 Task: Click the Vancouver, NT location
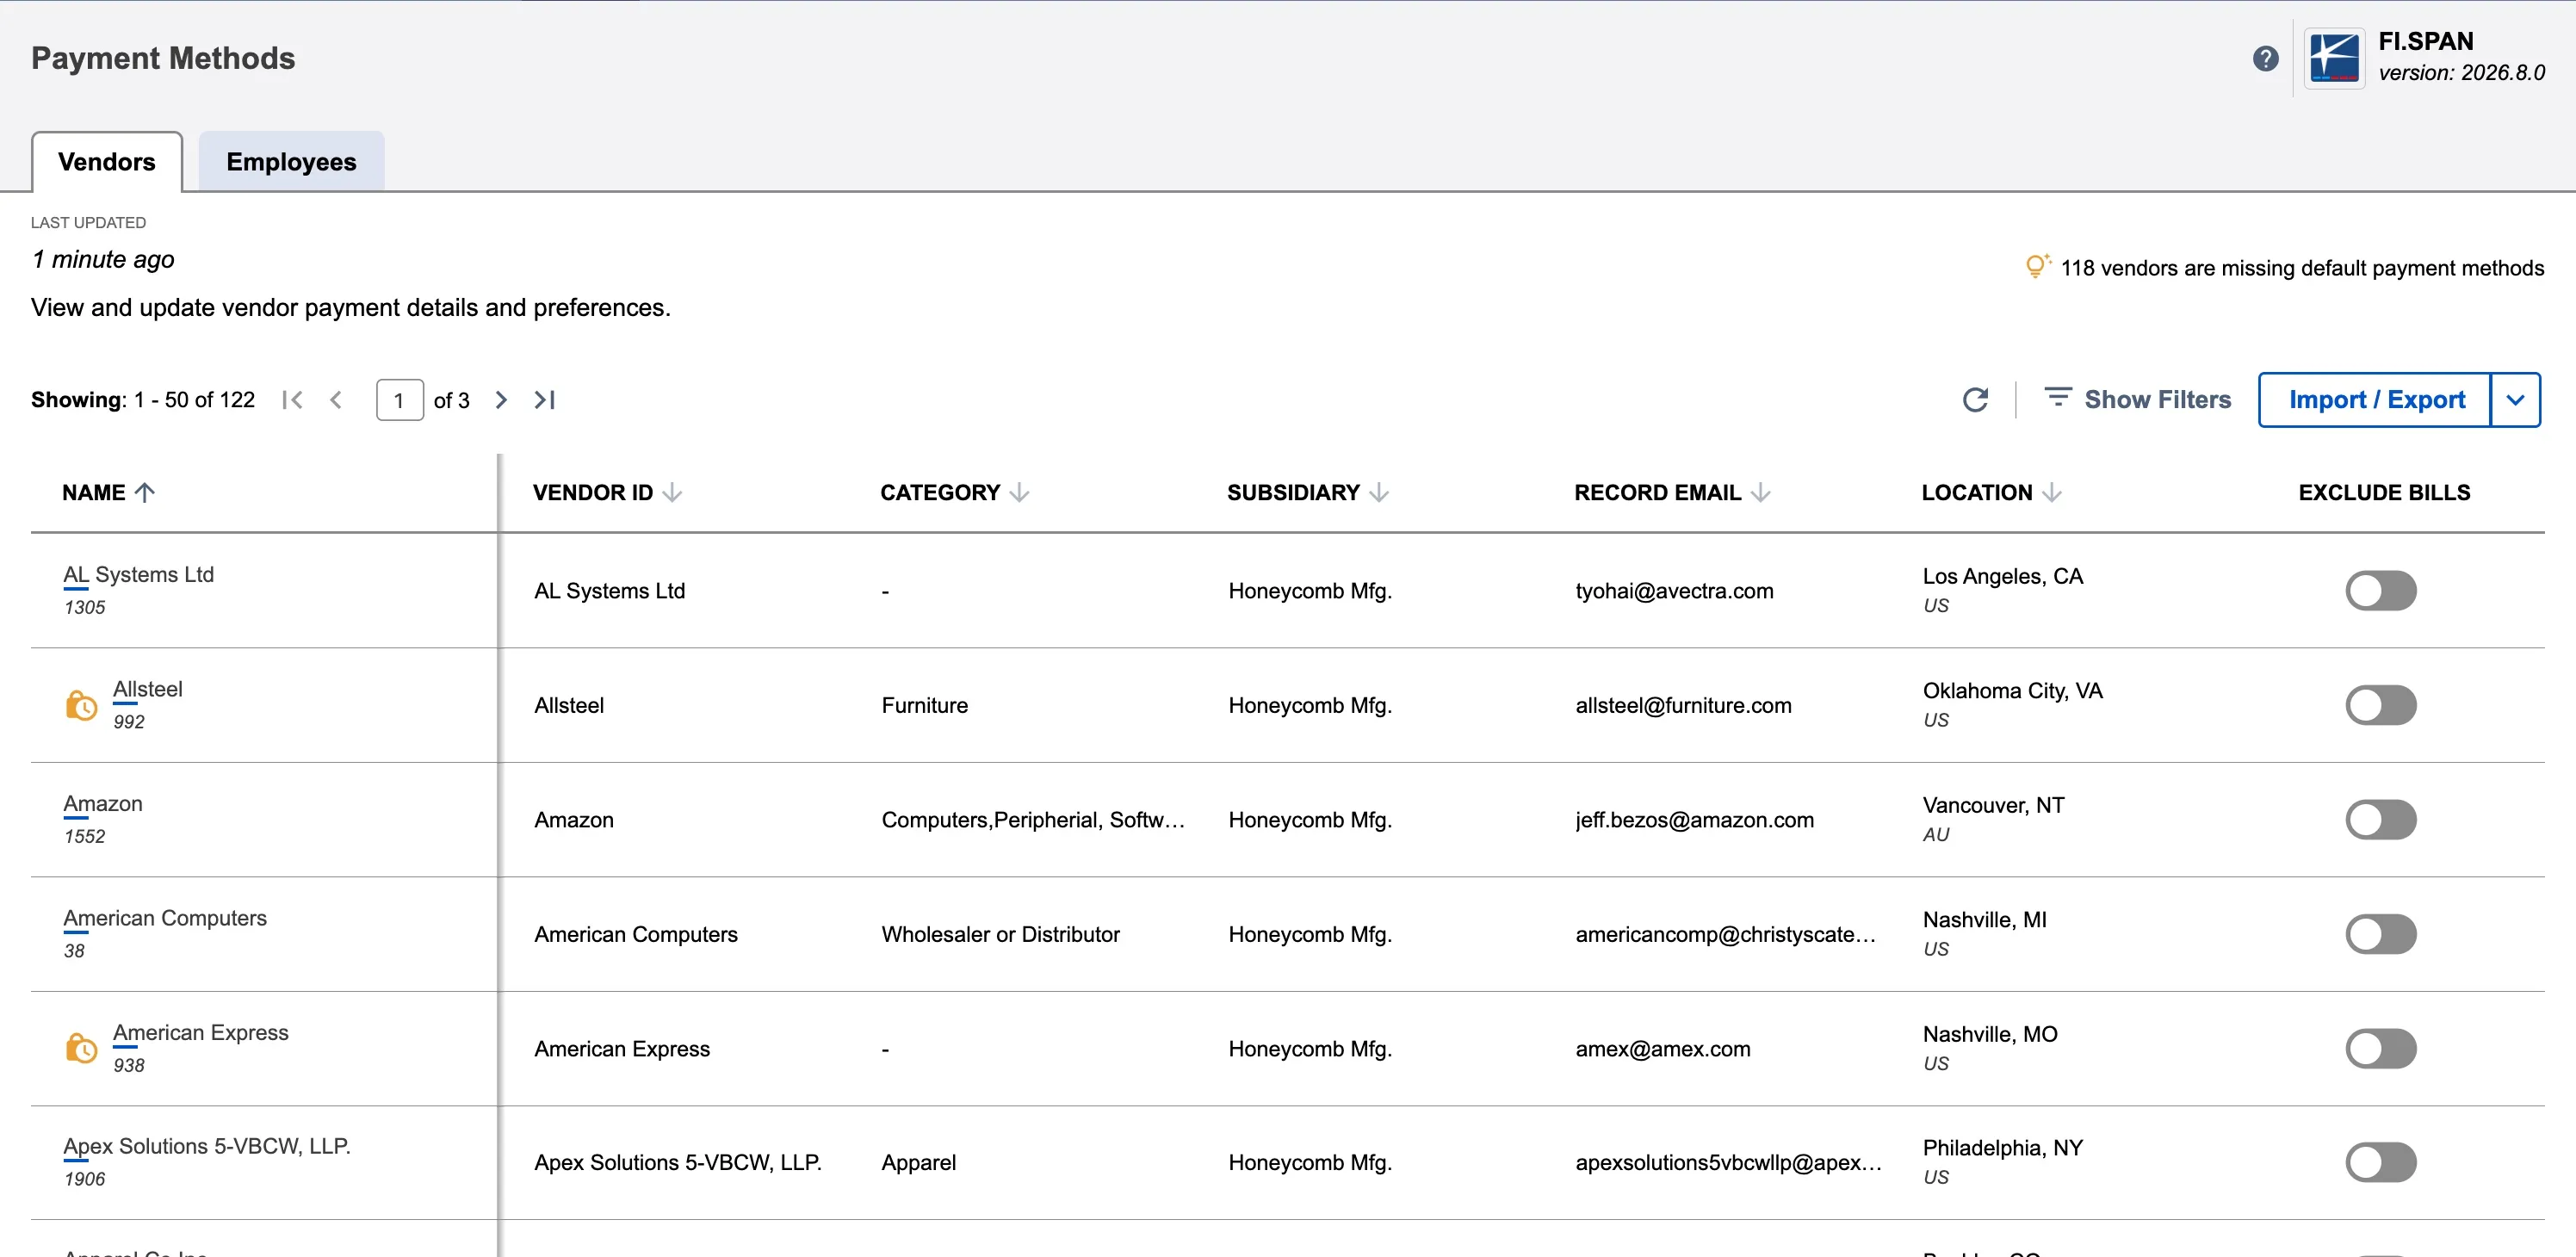1993,805
